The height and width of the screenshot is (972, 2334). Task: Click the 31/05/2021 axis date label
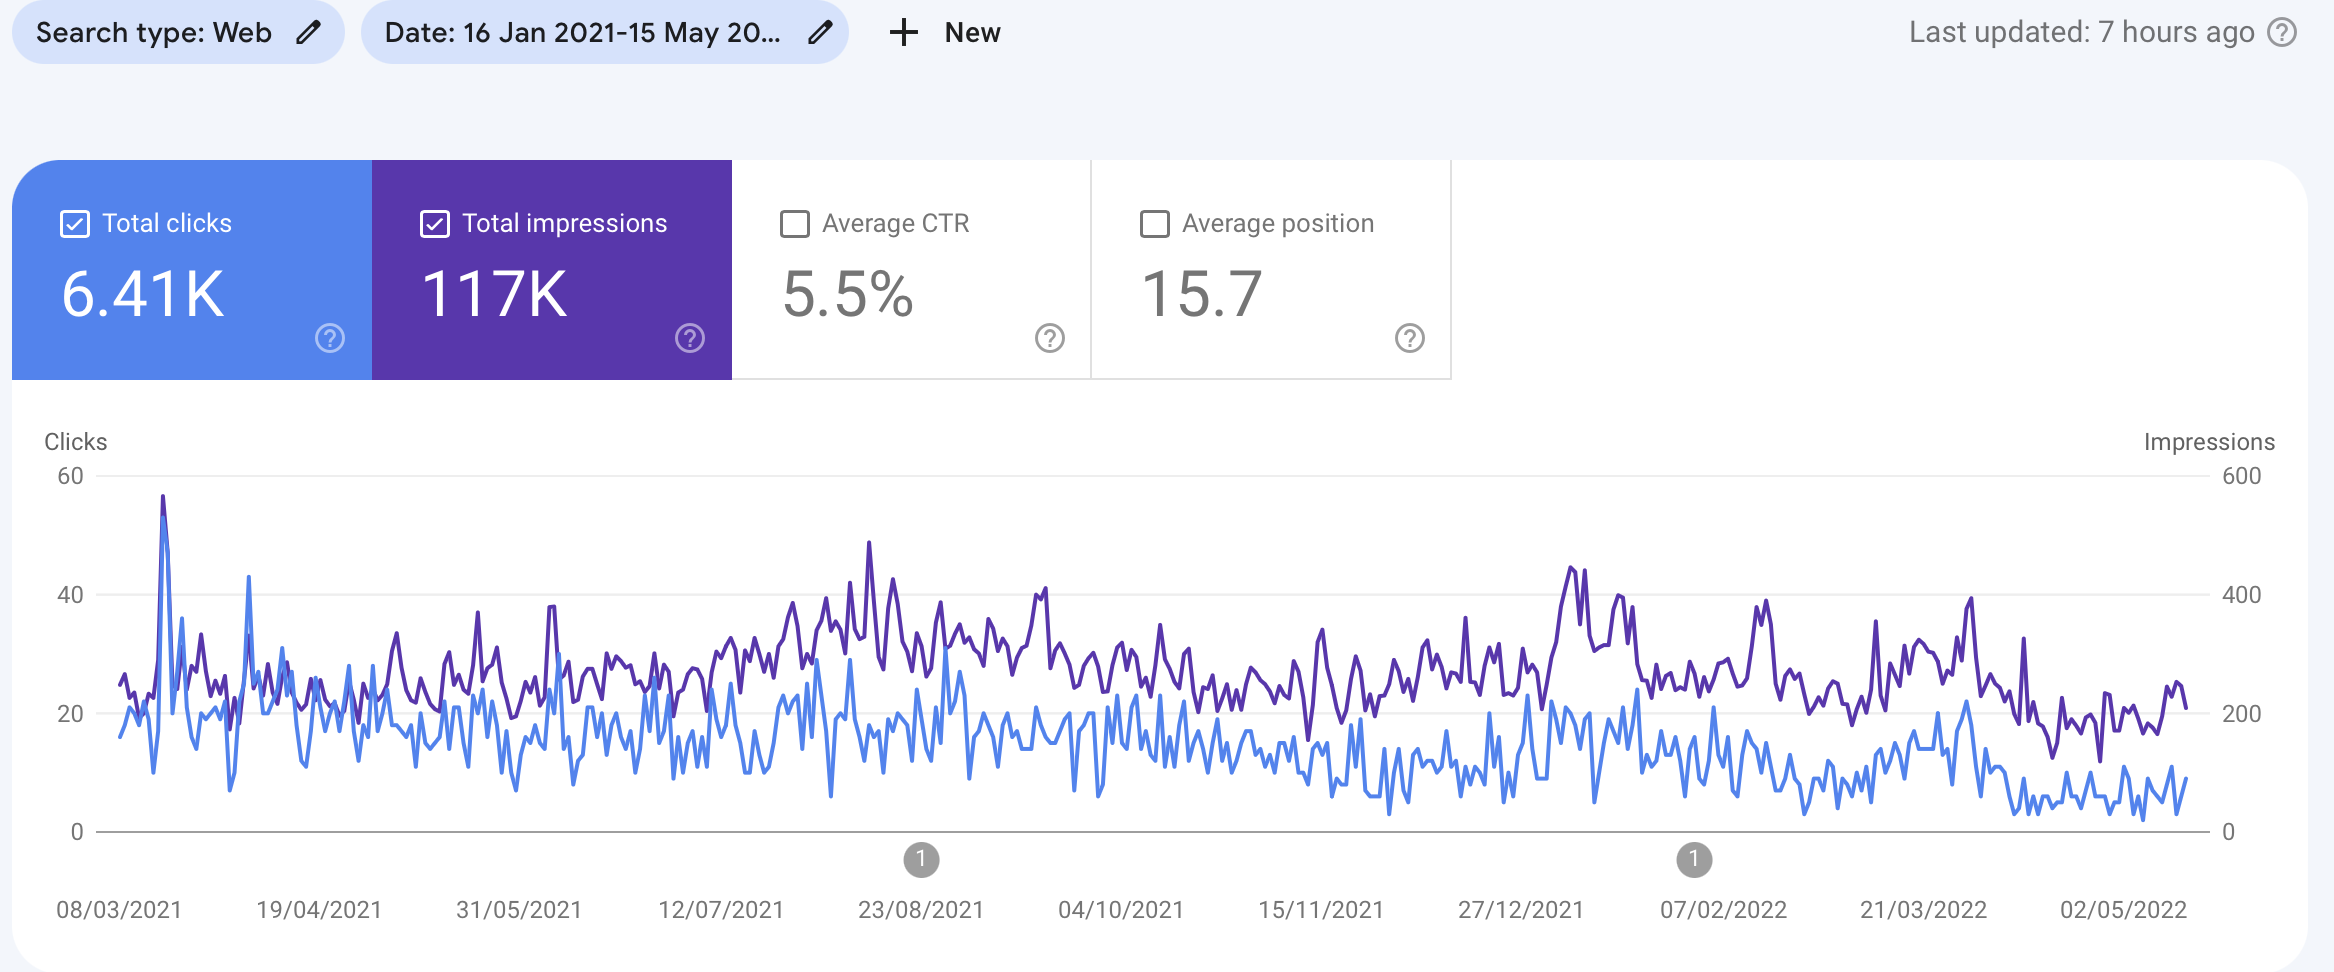coord(519,910)
